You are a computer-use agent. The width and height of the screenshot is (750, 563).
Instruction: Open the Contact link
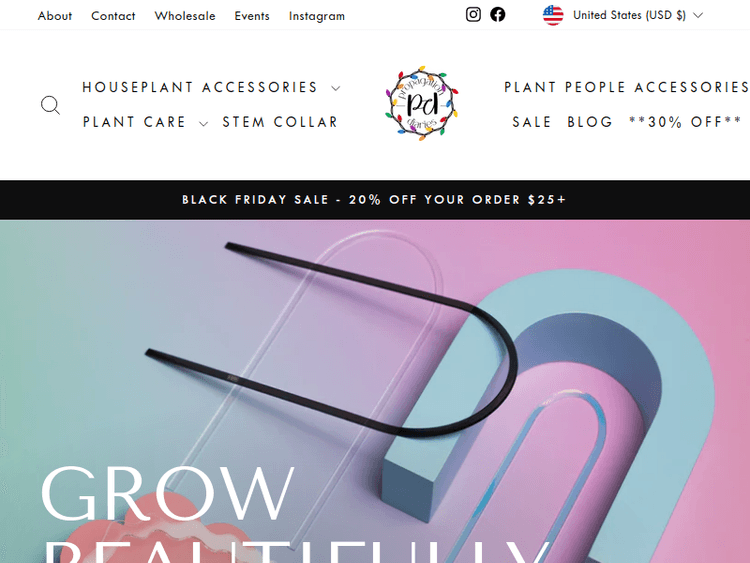click(113, 16)
